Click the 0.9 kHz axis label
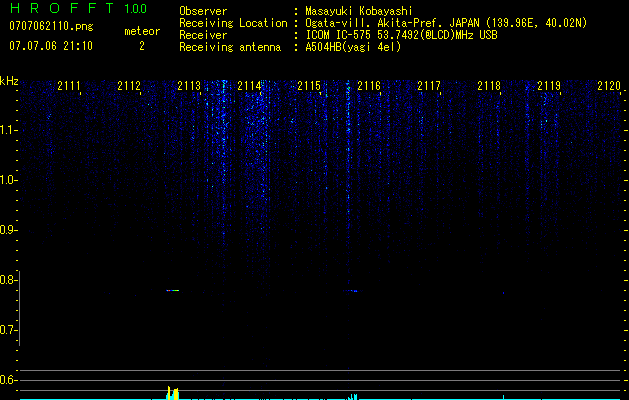The height and width of the screenshot is (400, 629). (8, 230)
